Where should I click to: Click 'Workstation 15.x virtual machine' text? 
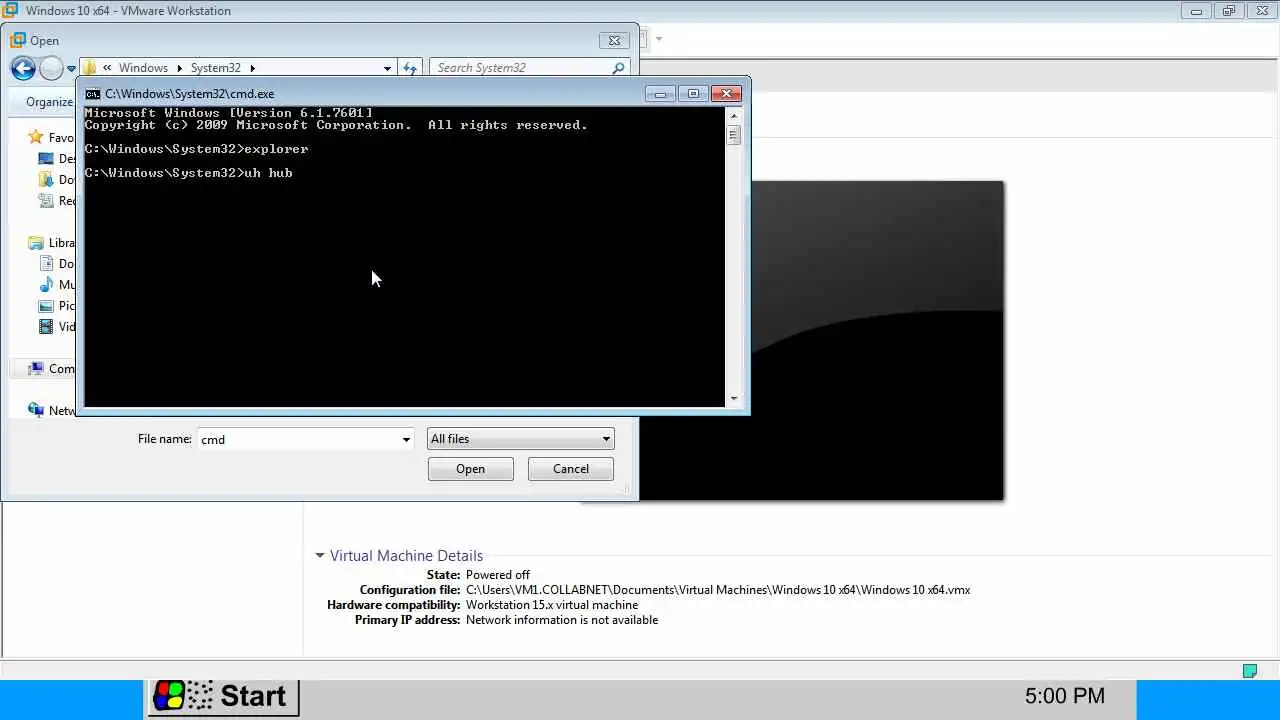pos(552,605)
